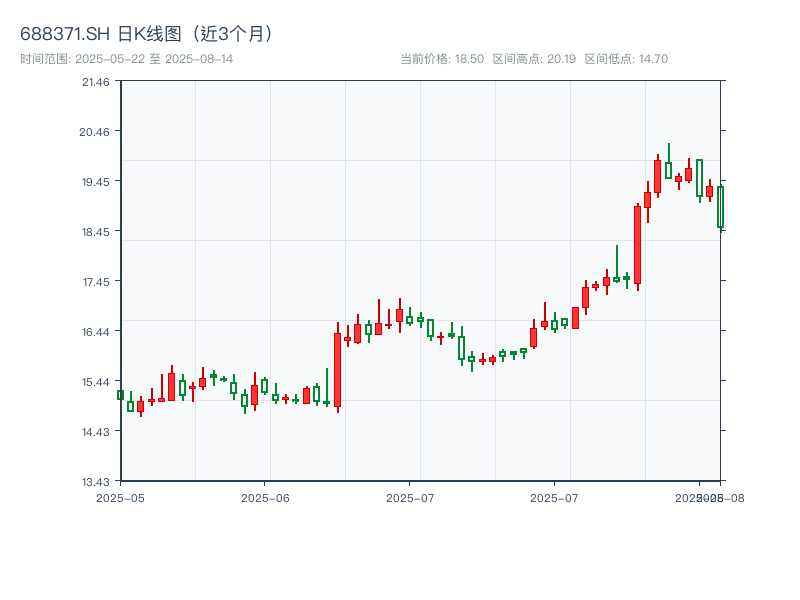Click the 18.45 y-axis label
The height and width of the screenshot is (600, 800).
(95, 231)
